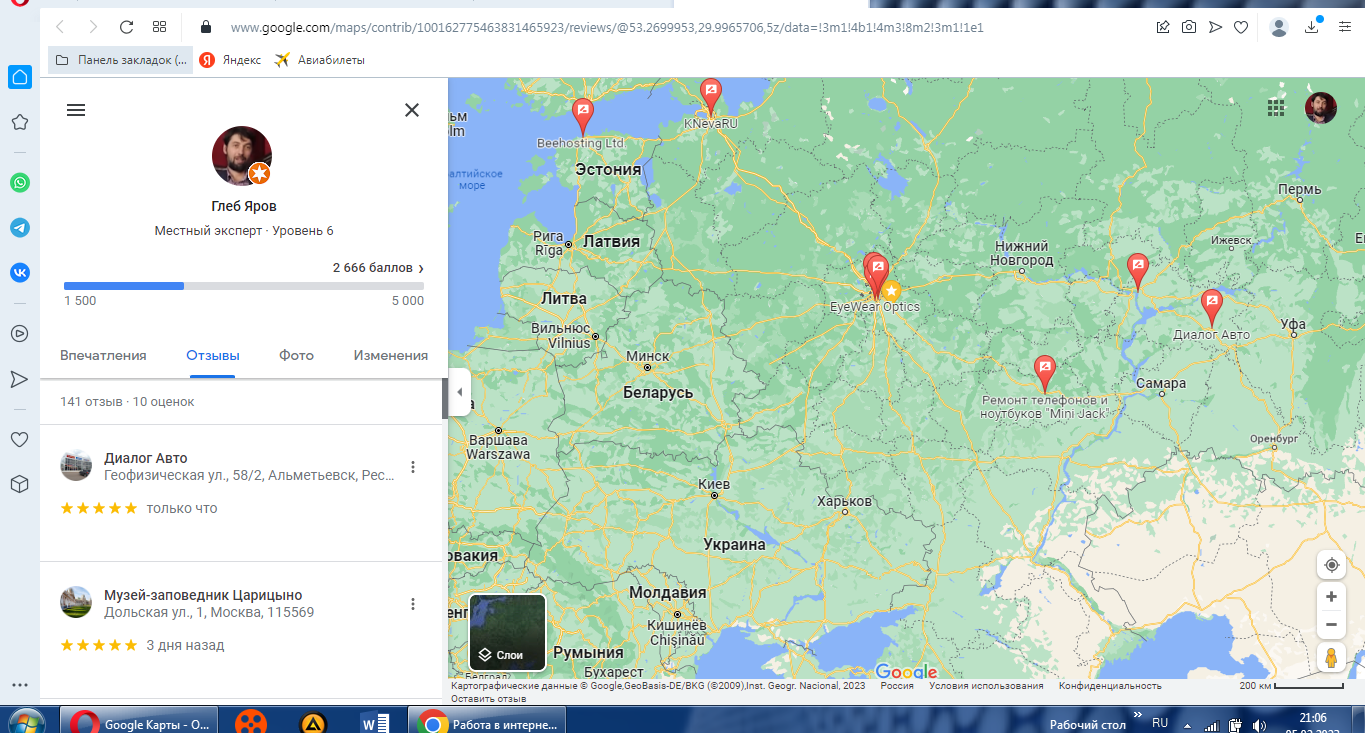Open the Opera menu logo
Viewport: 1365px width, 733px height.
pos(19,4)
